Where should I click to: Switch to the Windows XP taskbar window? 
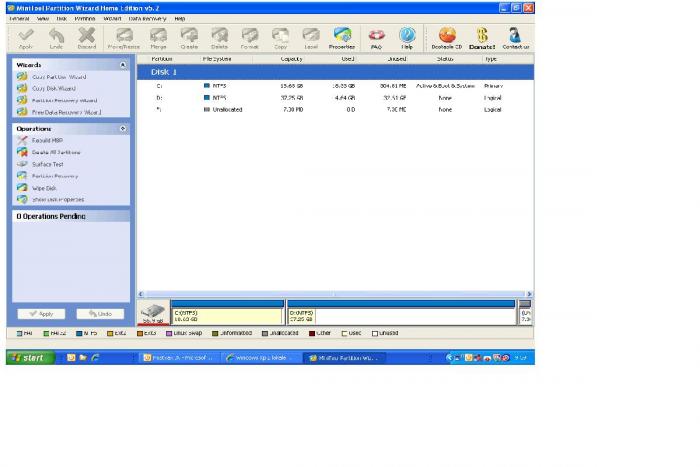coord(261,358)
